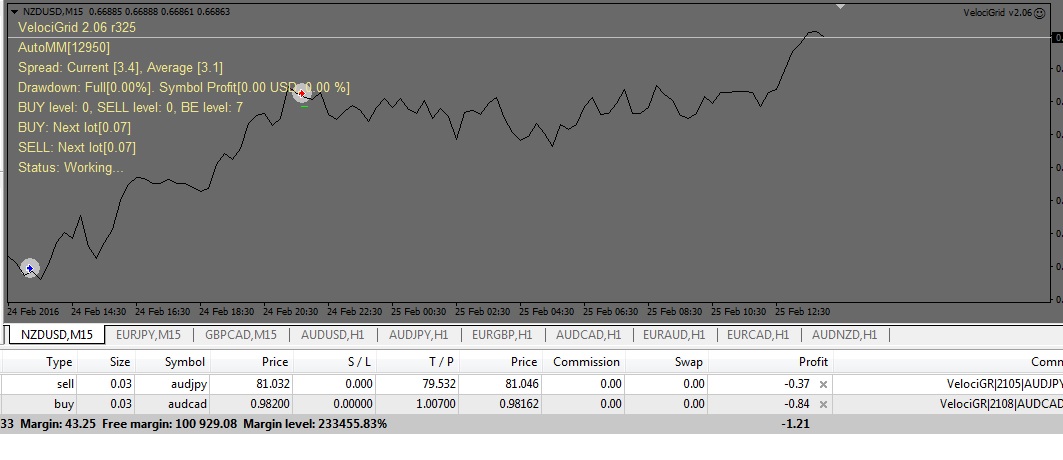Image resolution: width=1063 pixels, height=460 pixels.
Task: Open the GBPCAD,M15 chart tab
Action: 241,335
